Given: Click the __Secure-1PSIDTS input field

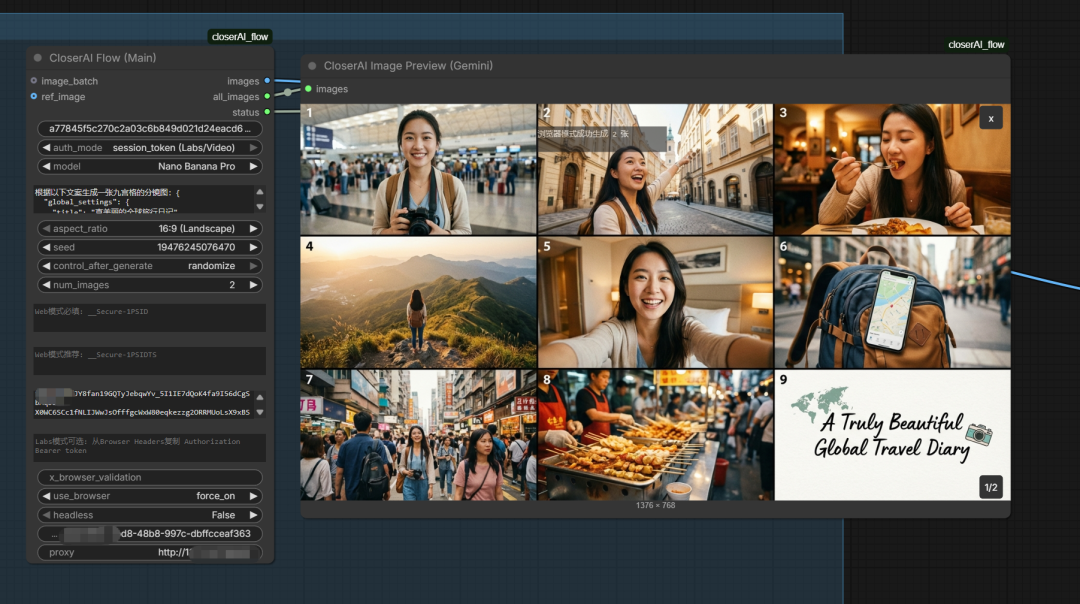Looking at the screenshot, I should pos(149,361).
